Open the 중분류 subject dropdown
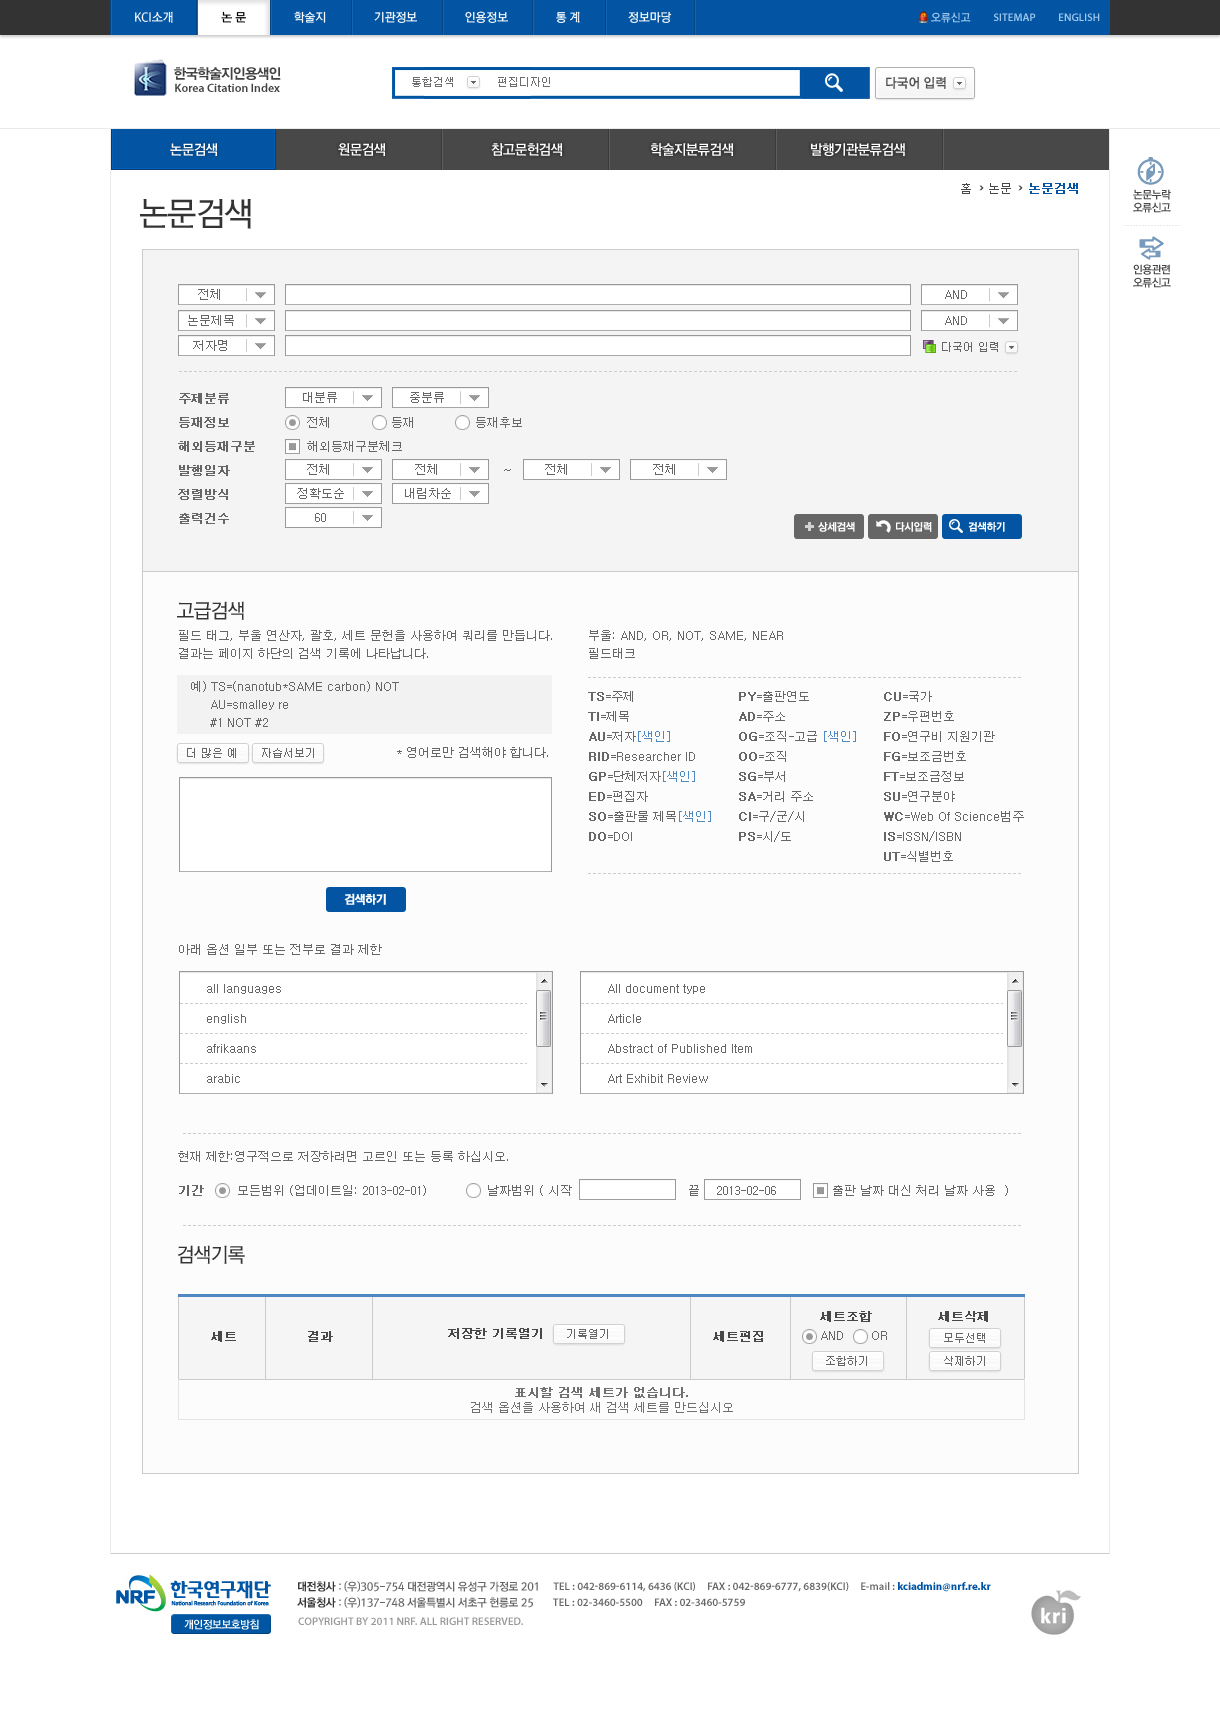The image size is (1220, 1710). point(440,398)
